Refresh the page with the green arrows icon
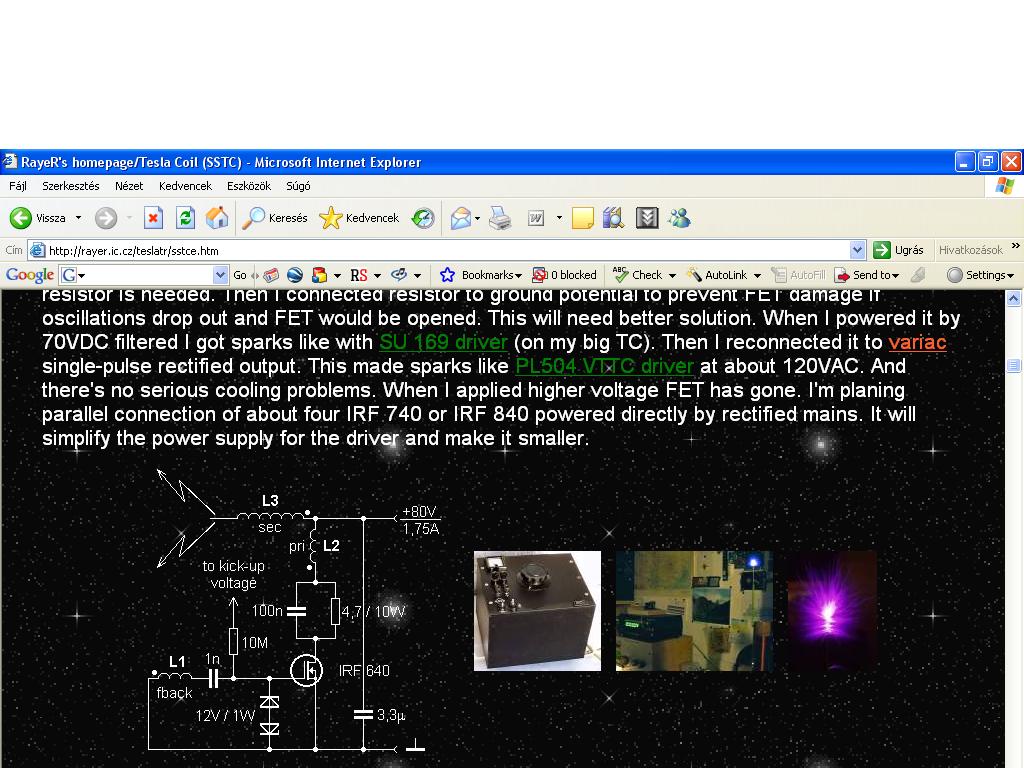 [185, 218]
